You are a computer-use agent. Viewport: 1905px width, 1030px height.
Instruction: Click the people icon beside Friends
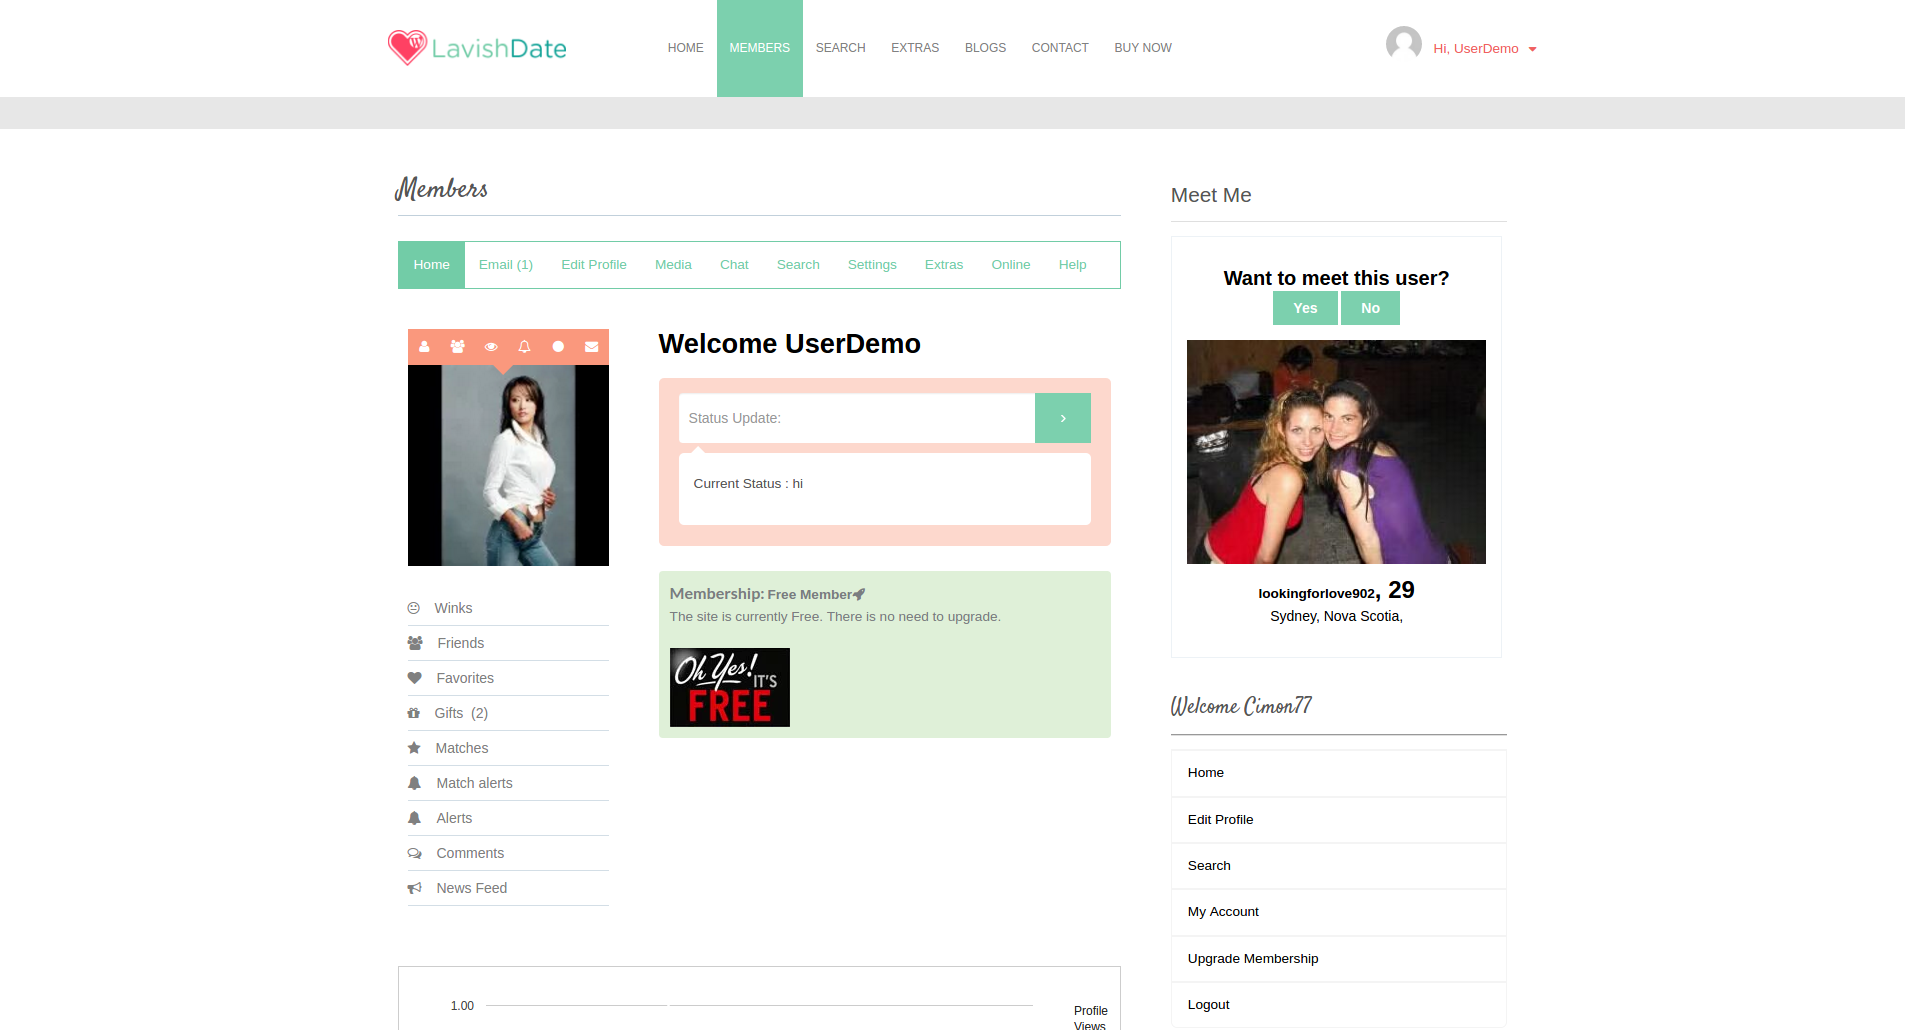[x=415, y=643]
